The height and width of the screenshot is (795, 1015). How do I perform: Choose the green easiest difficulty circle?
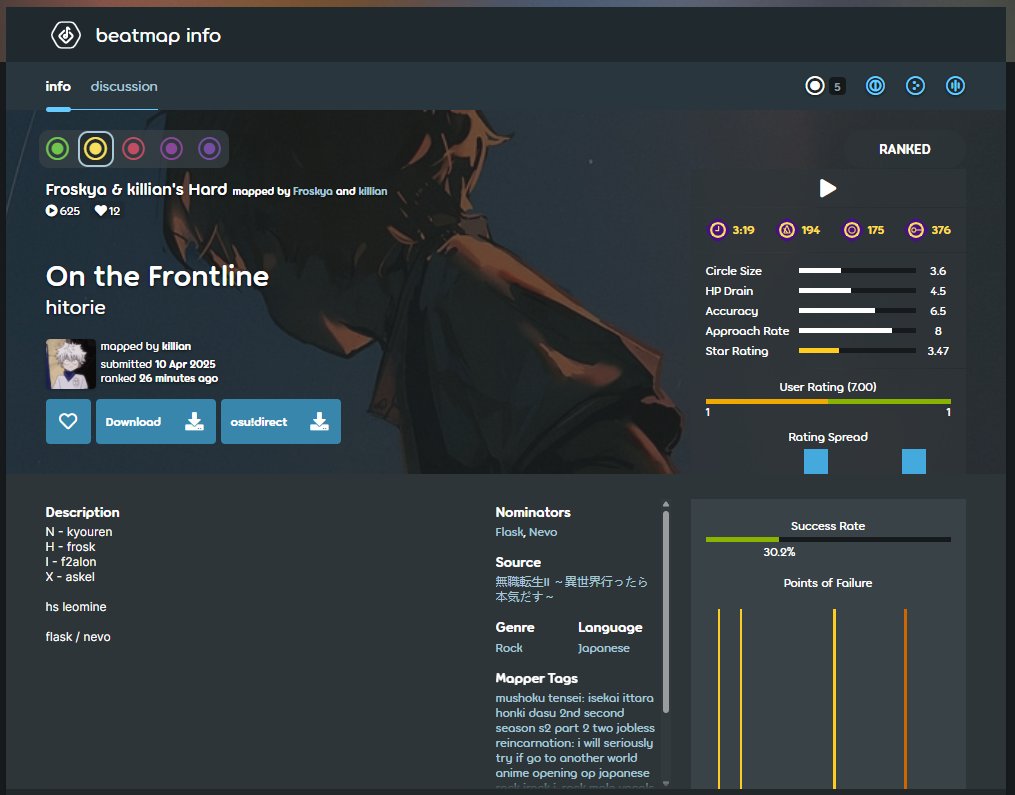point(58,149)
